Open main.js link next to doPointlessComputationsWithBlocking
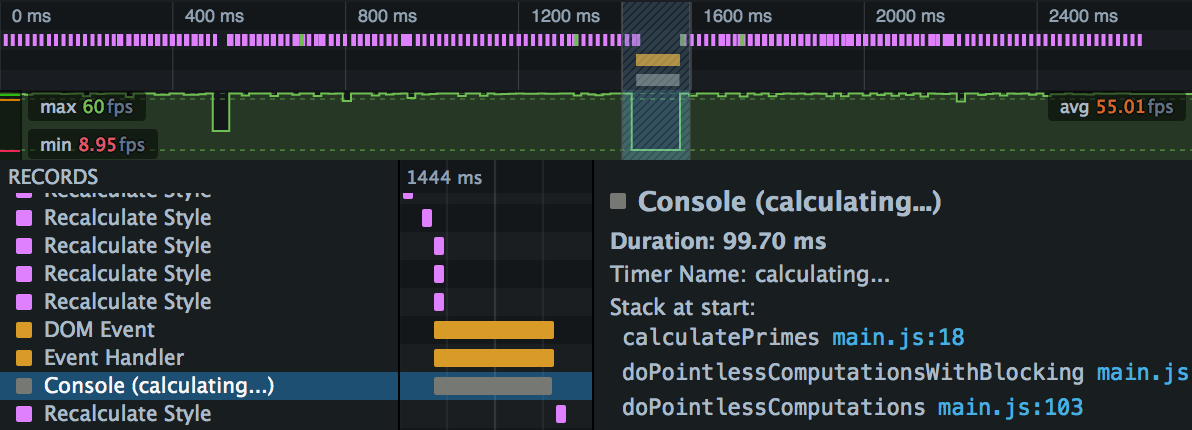The width and height of the screenshot is (1192, 430). click(x=1142, y=373)
